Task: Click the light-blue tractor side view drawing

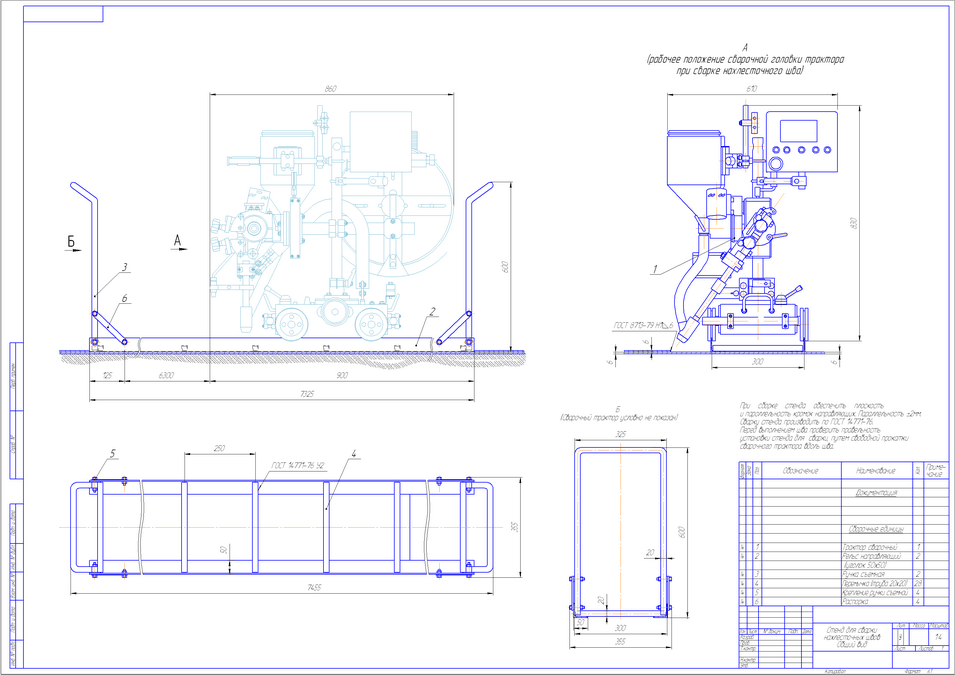Action: [x=332, y=222]
